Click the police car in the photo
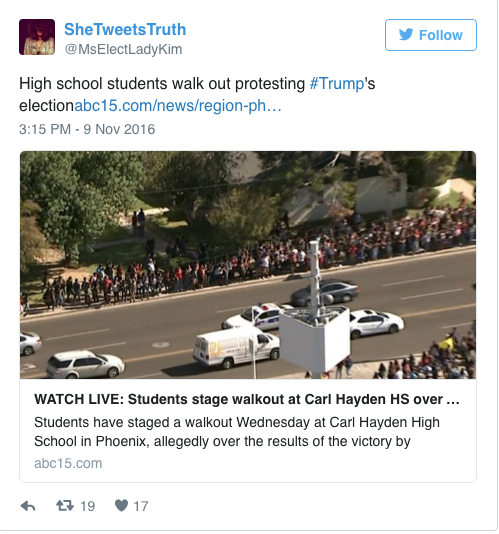Screen dimensions: 499x534 pos(257,316)
